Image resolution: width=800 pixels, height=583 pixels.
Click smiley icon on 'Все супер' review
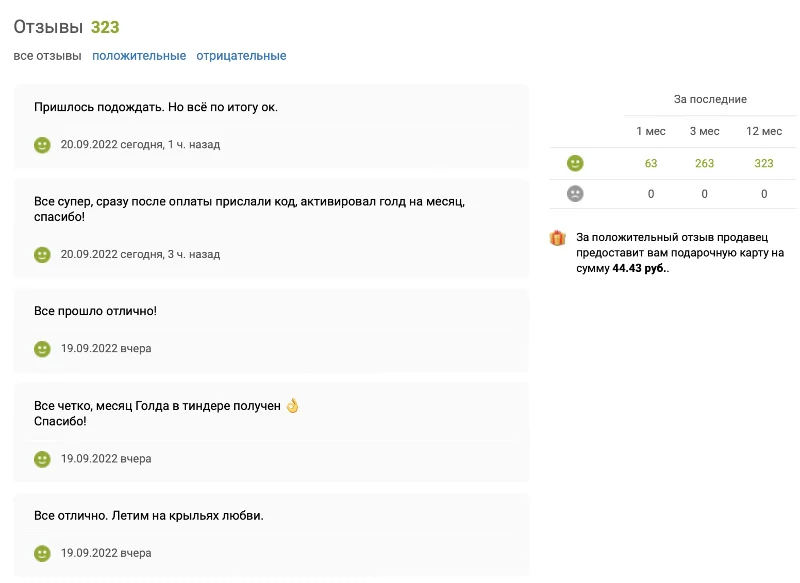coord(42,255)
